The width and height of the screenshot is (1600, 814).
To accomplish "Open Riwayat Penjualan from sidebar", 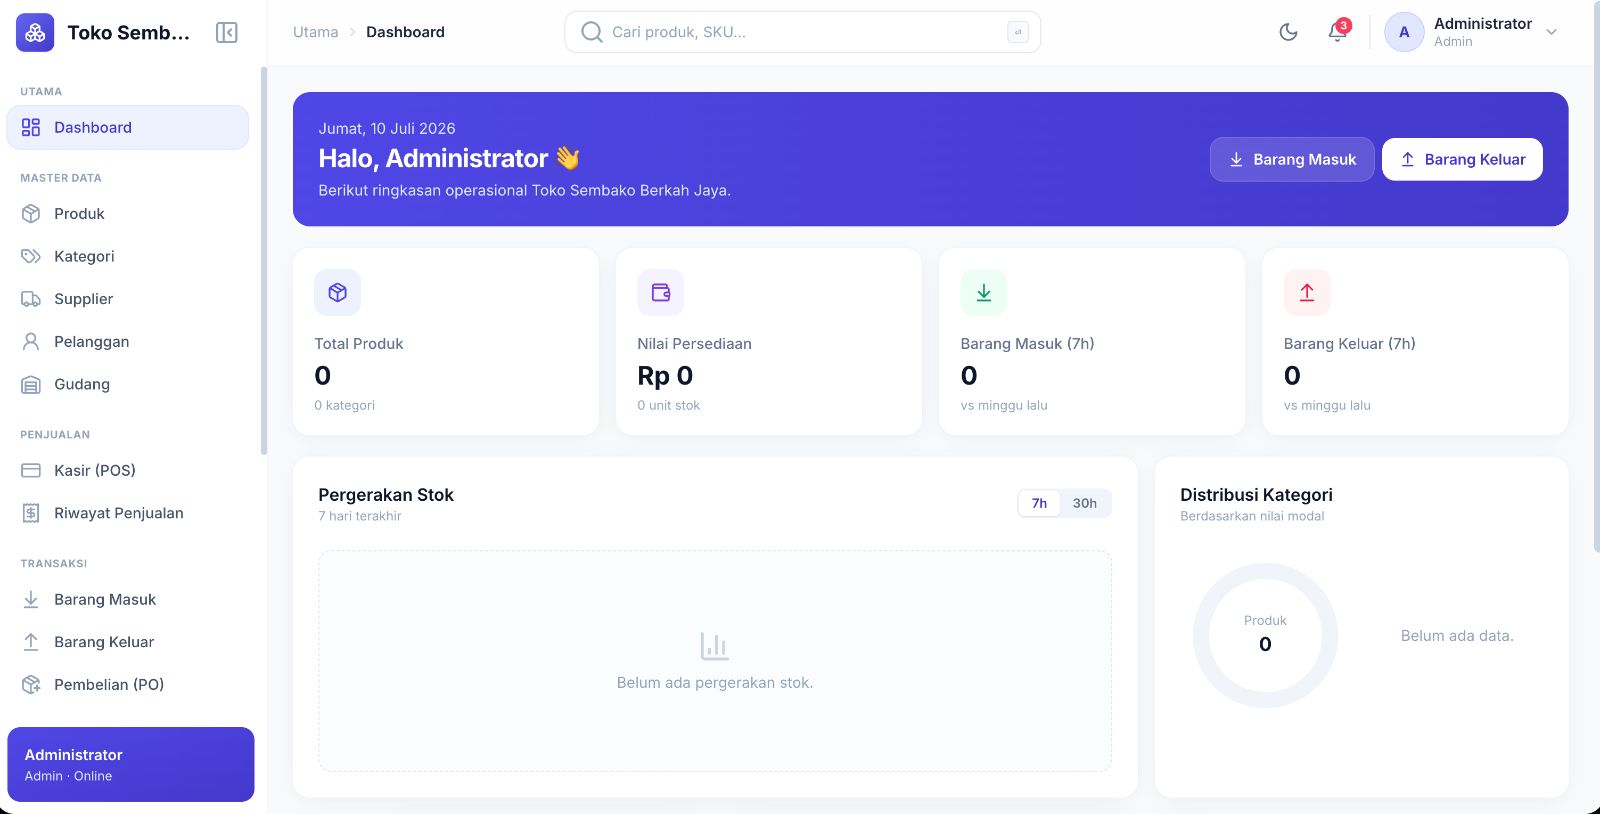I will pyautogui.click(x=127, y=513).
